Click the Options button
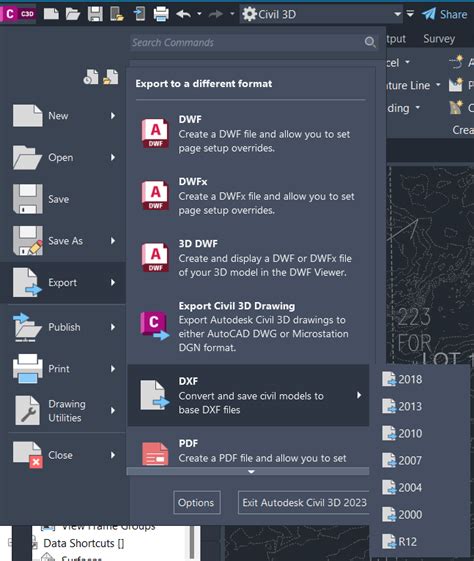This screenshot has width=474, height=561. pyautogui.click(x=197, y=502)
